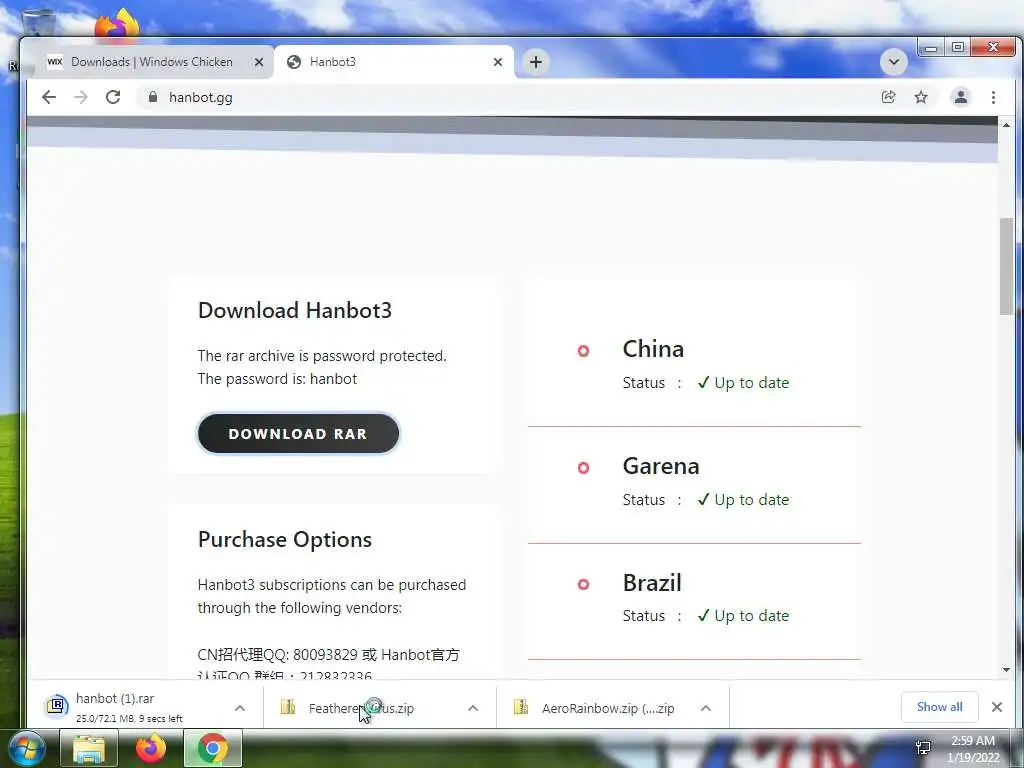The height and width of the screenshot is (768, 1024).
Task: Close the Downloads Windows Chicken tab
Action: coord(259,62)
